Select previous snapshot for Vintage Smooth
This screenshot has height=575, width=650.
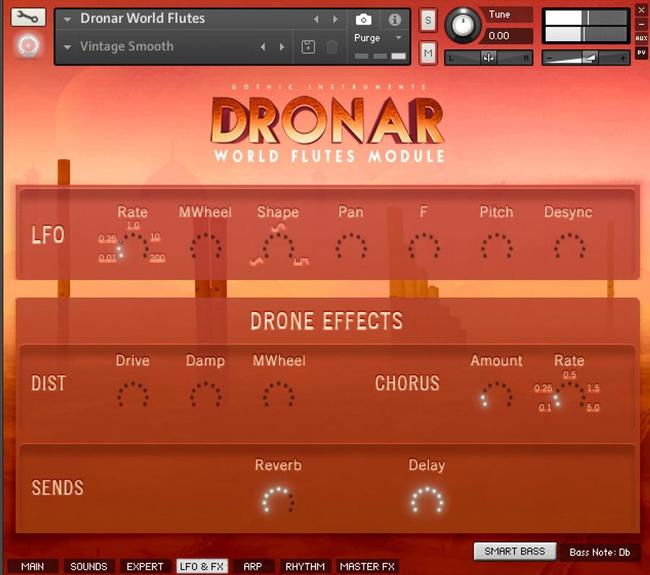(263, 47)
